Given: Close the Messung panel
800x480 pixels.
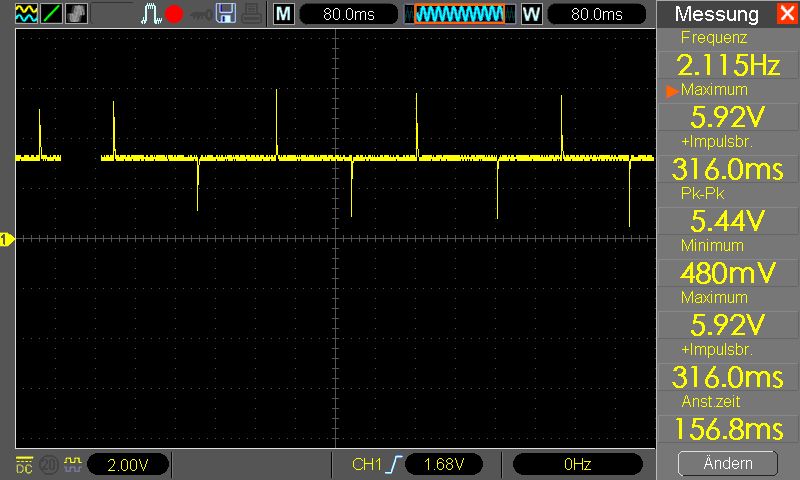Looking at the screenshot, I should (787, 13).
